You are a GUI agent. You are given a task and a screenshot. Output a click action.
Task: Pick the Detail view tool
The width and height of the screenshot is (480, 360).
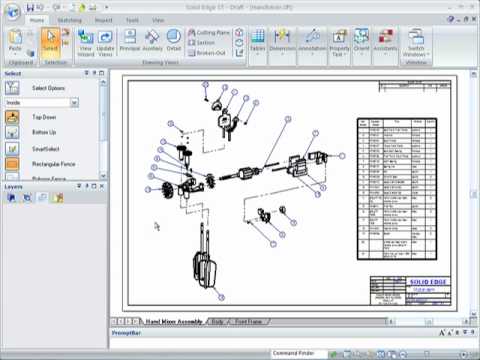(174, 40)
